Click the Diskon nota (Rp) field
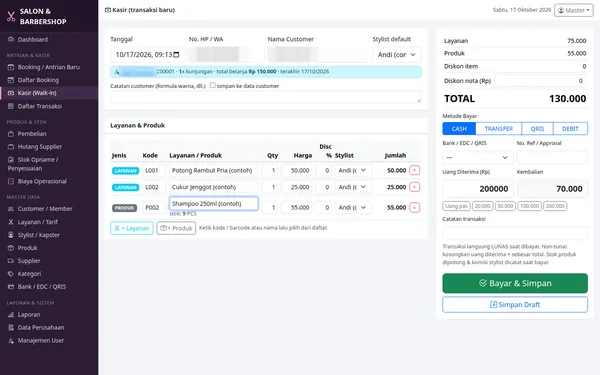This screenshot has height=375, width=600. (541, 81)
